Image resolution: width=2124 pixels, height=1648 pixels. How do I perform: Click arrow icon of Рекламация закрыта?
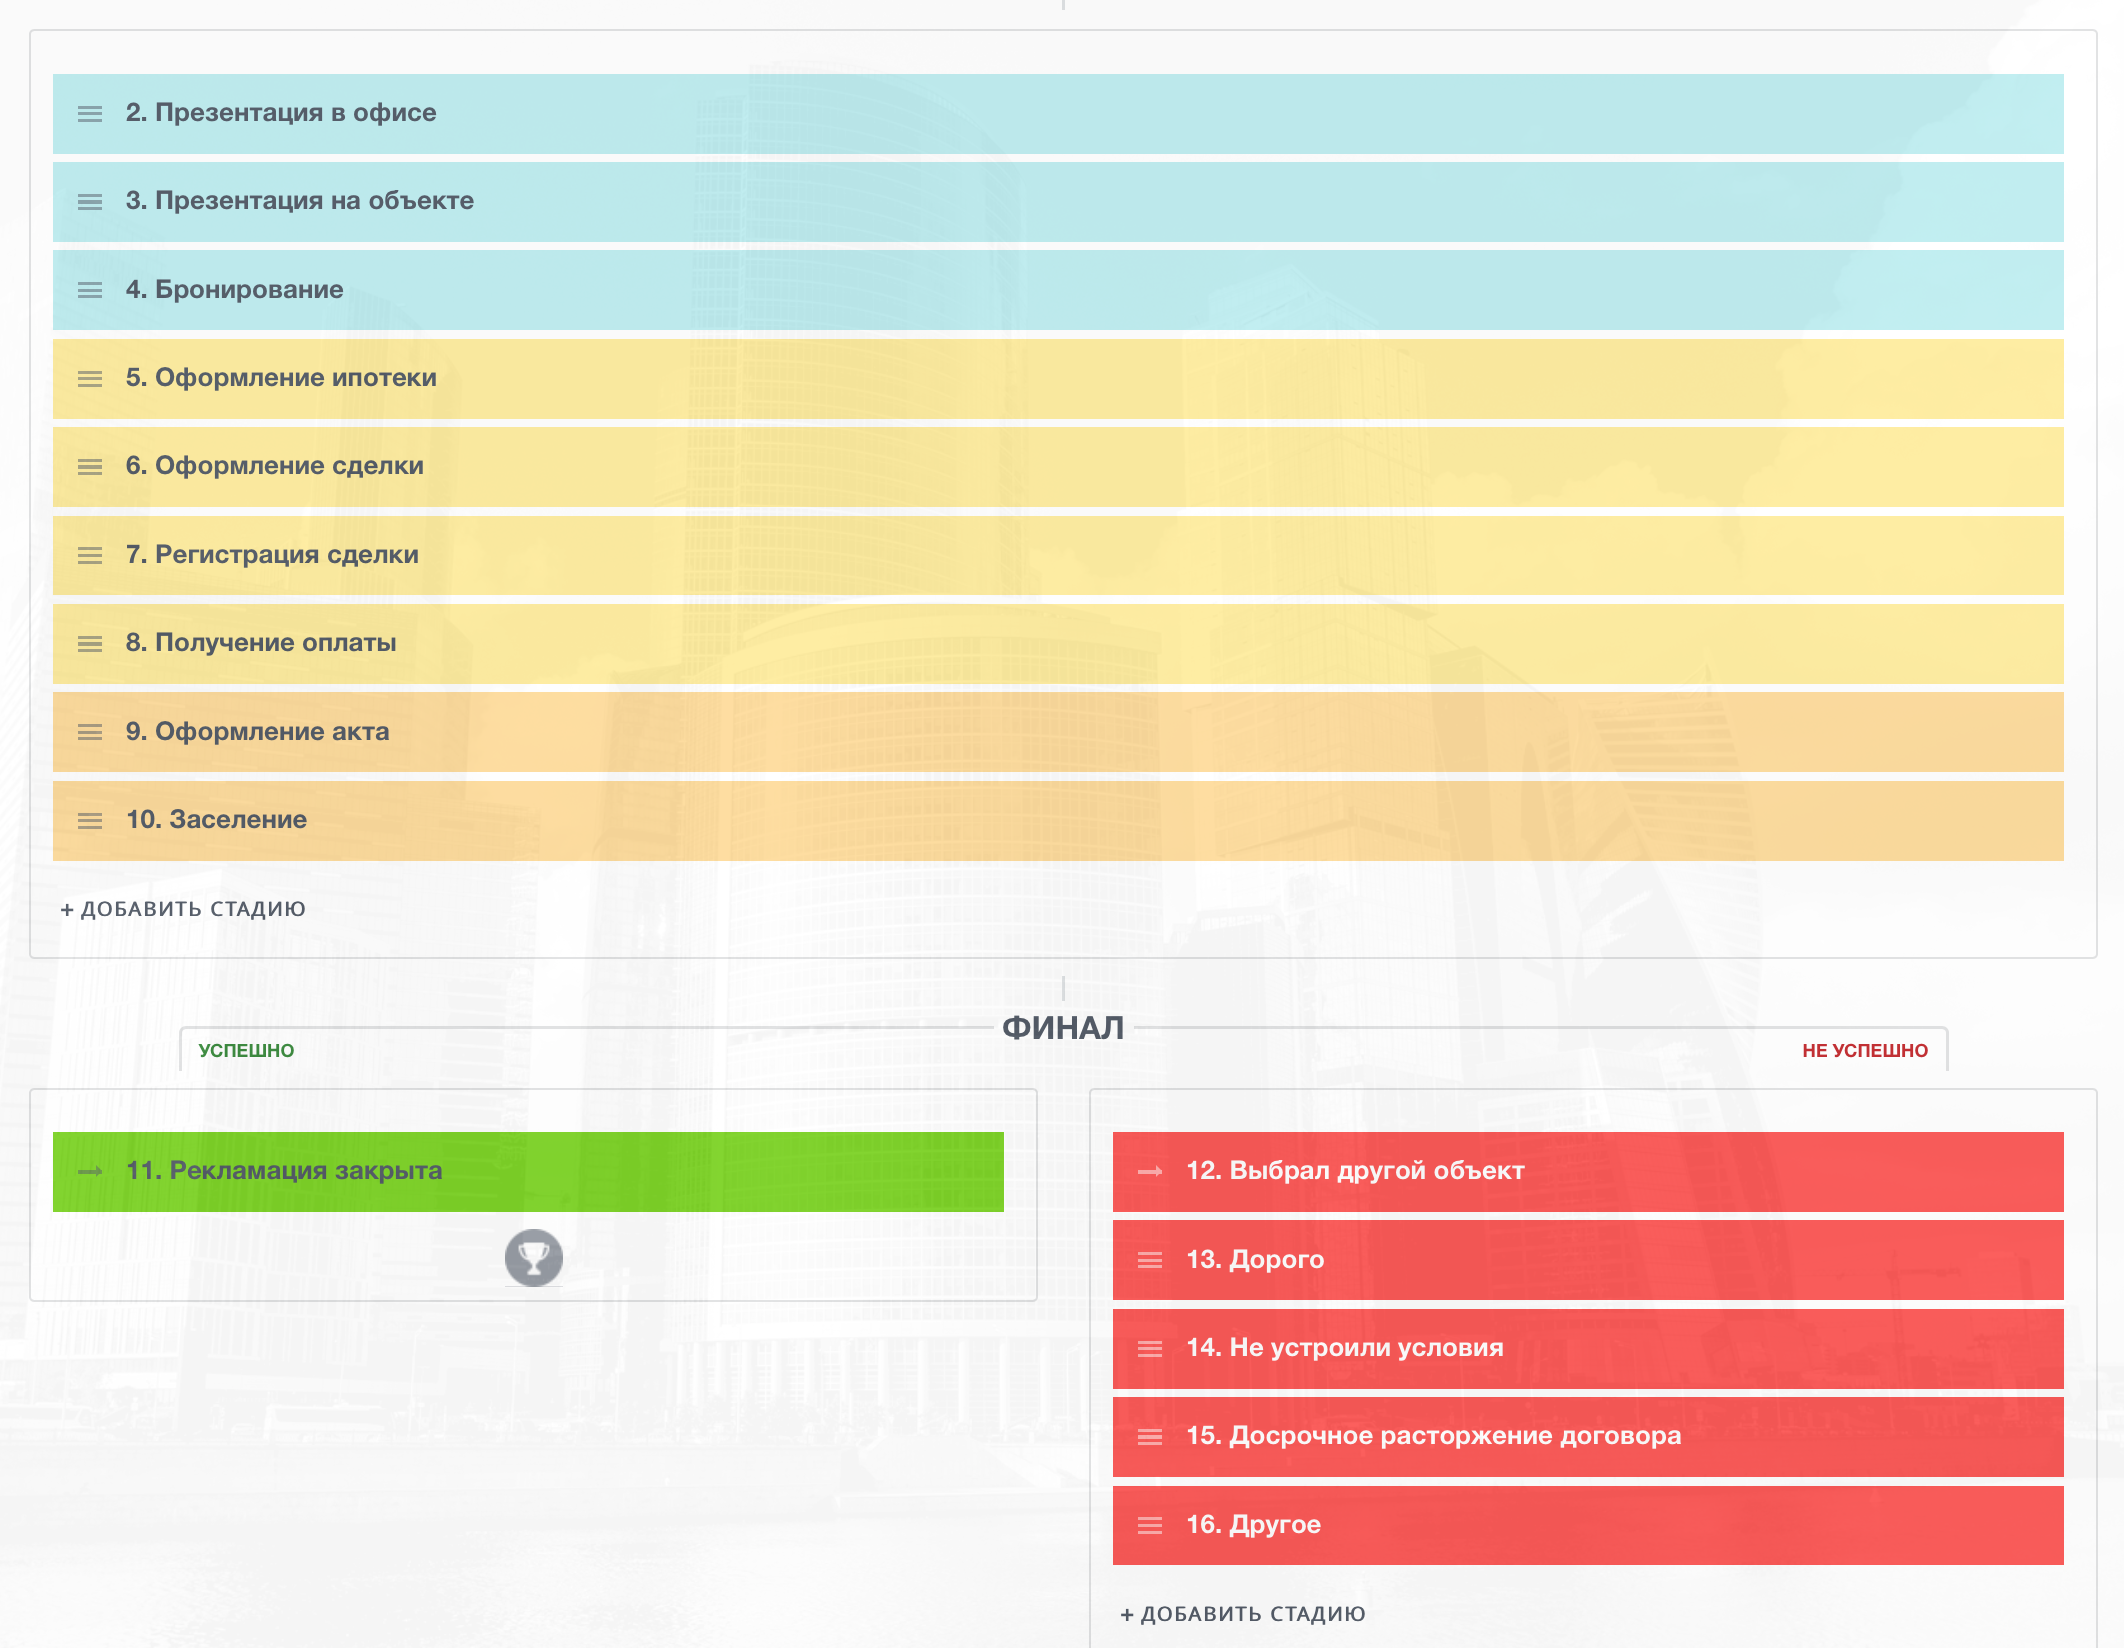click(90, 1172)
